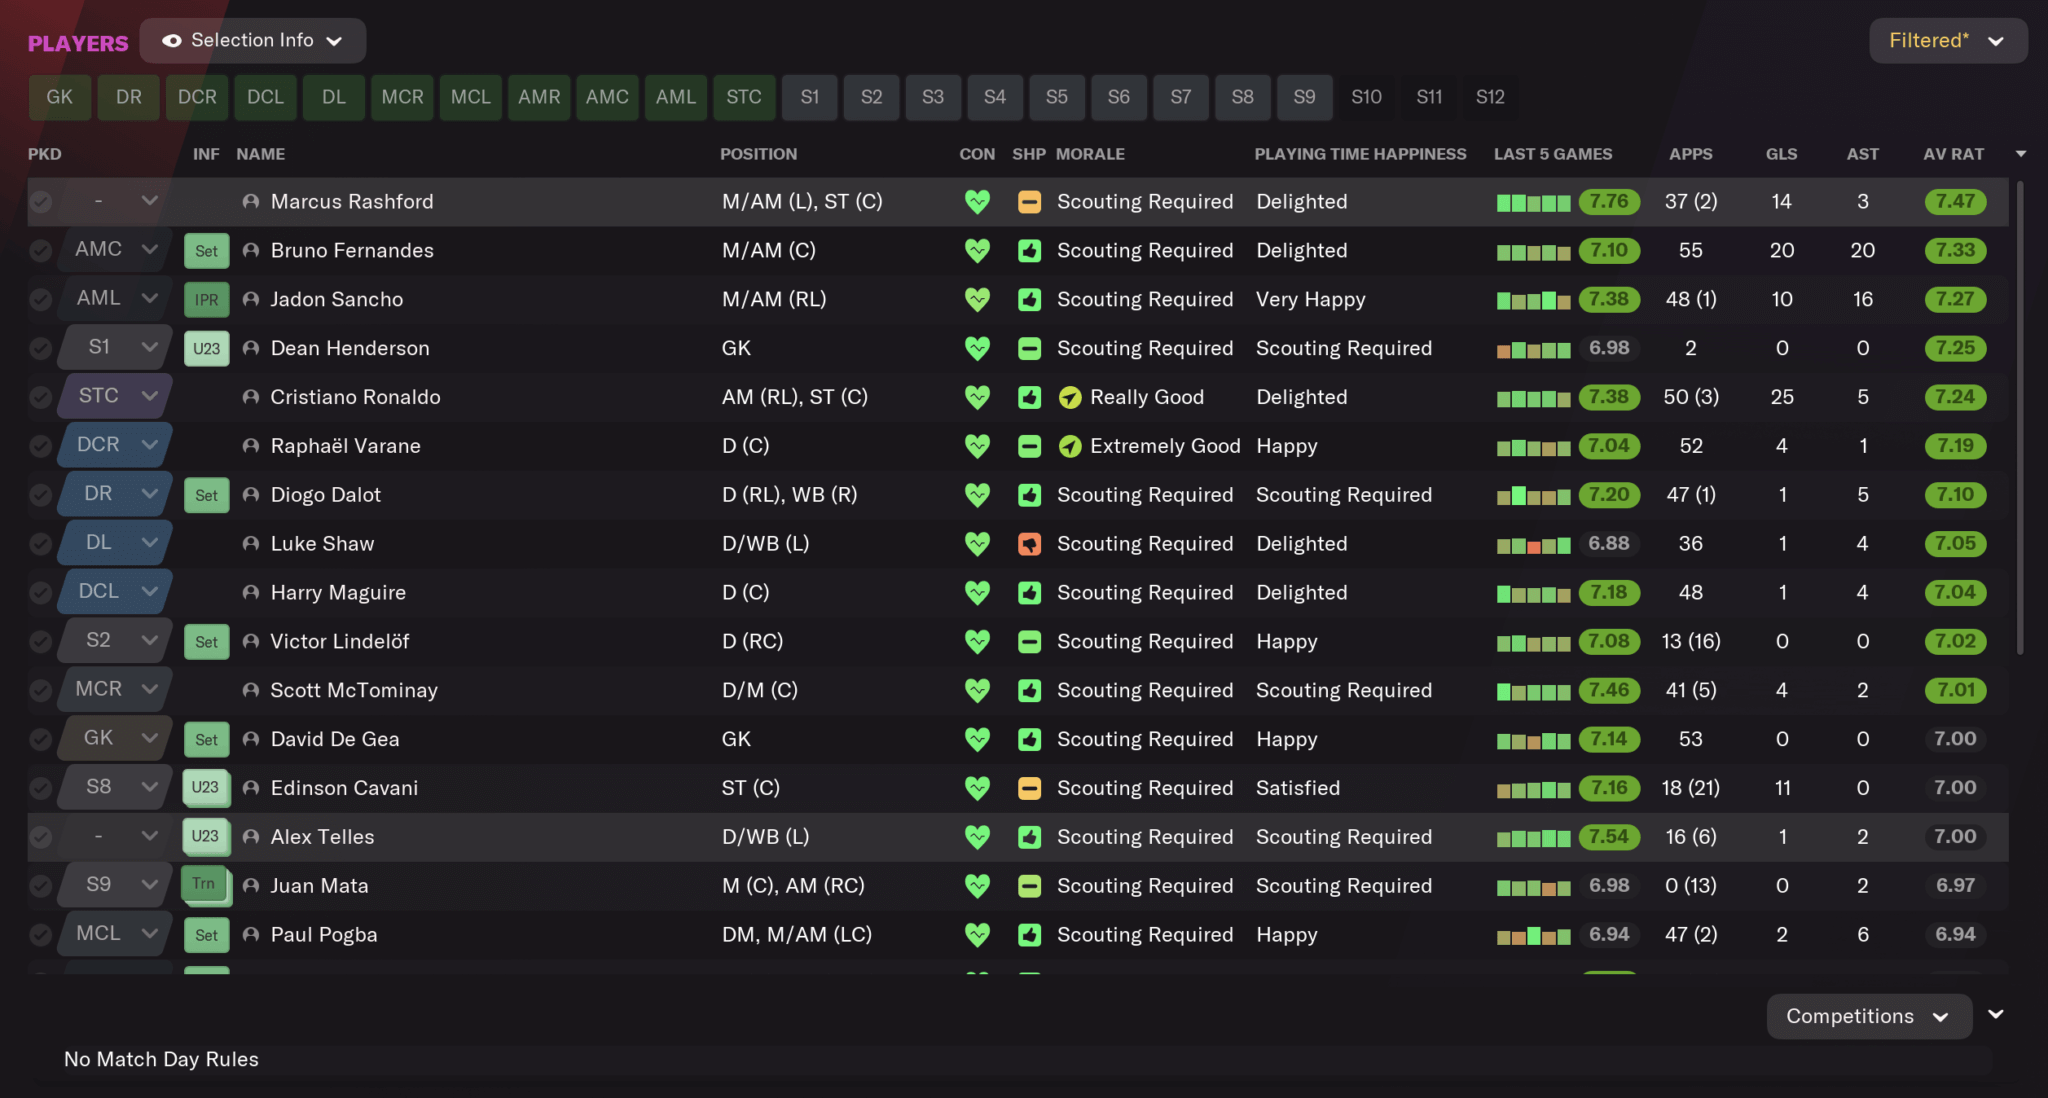Open Bruno Fernandes' AMC position dropdown
The height and width of the screenshot is (1098, 2048).
tap(116, 250)
